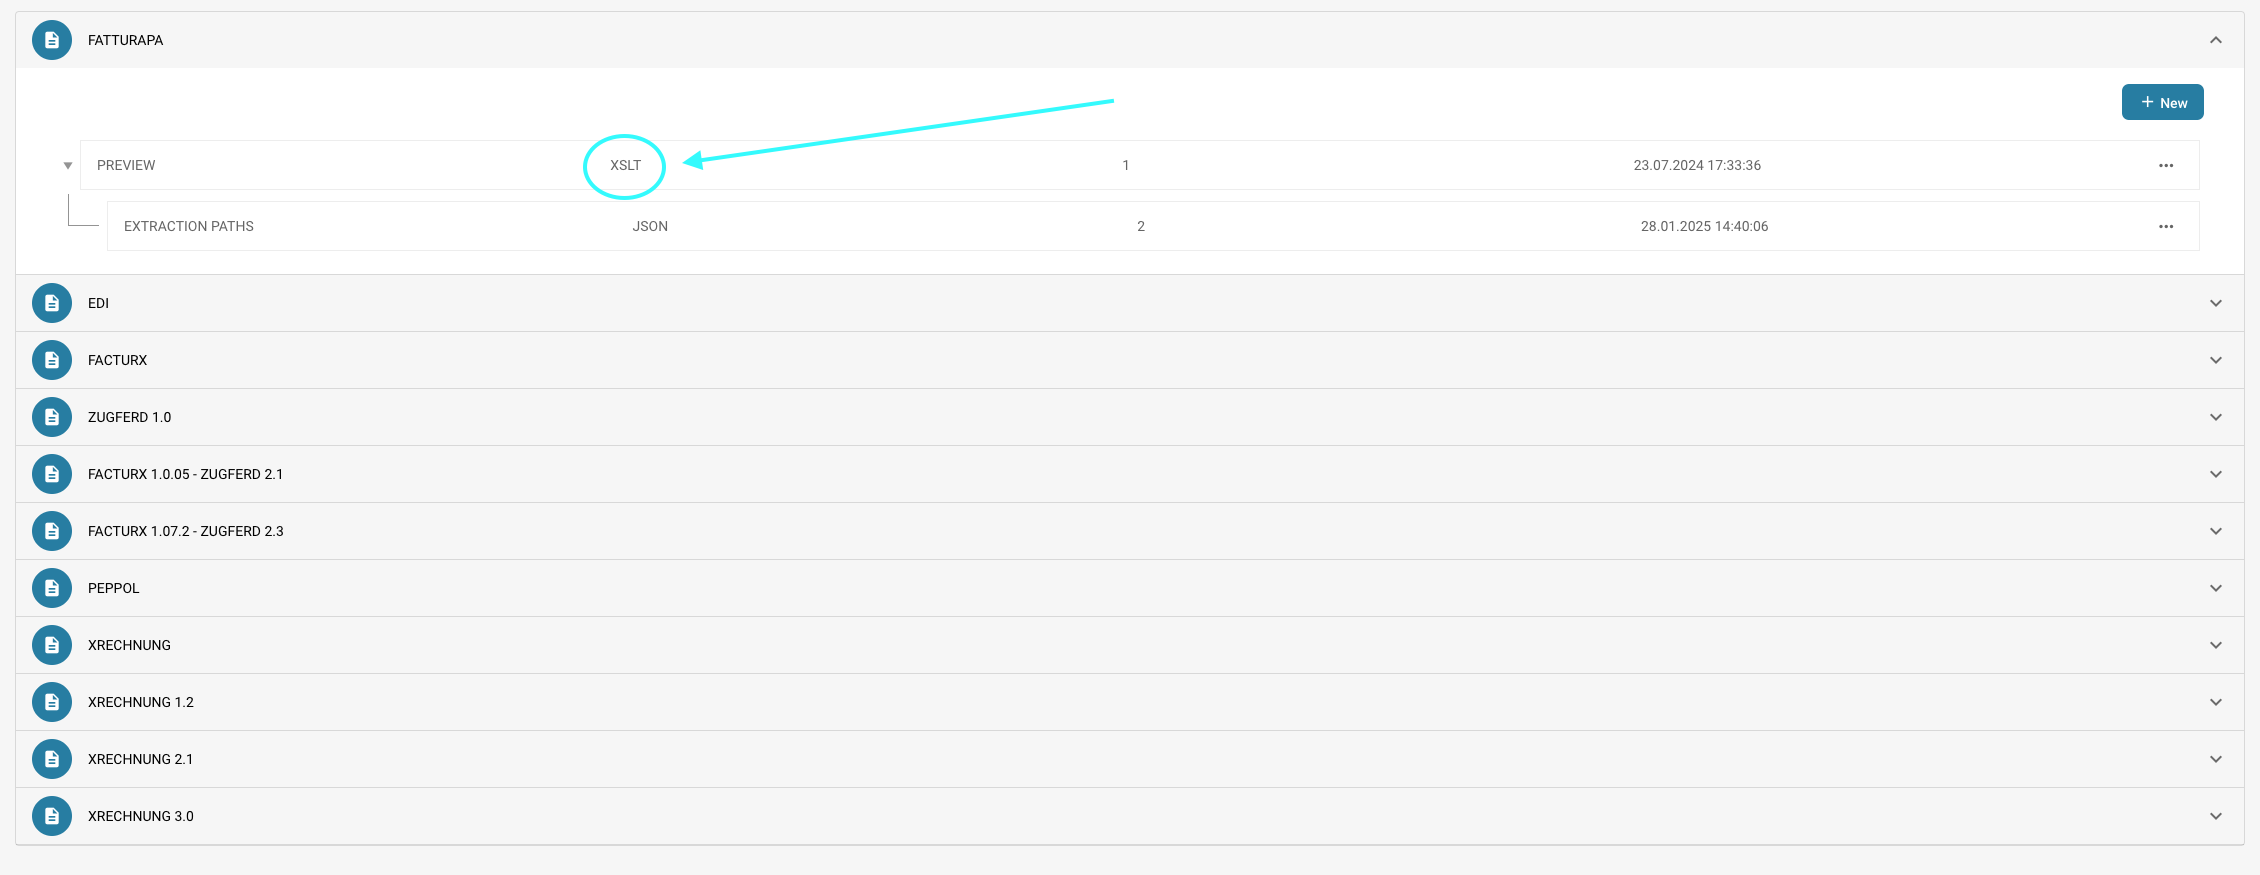
Task: Click the PEPPOL document icon
Action: [52, 588]
